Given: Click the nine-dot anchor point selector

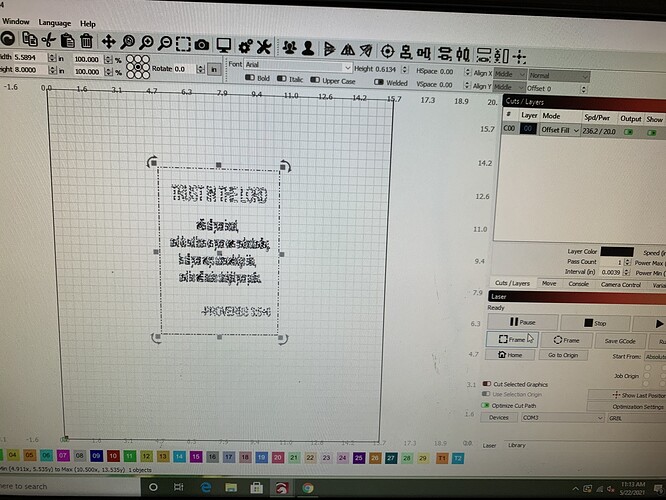Looking at the screenshot, I should pyautogui.click(x=138, y=67).
